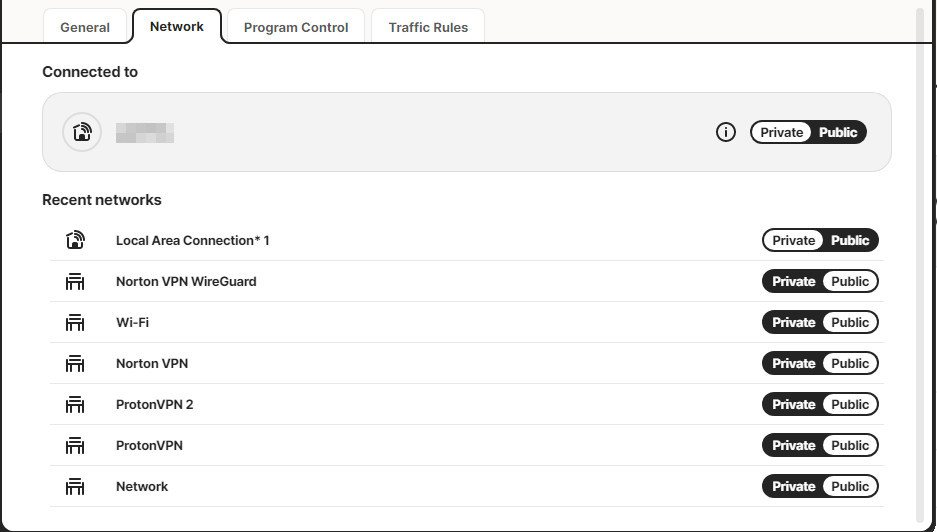
Task: Open the General tab
Action: click(x=85, y=27)
